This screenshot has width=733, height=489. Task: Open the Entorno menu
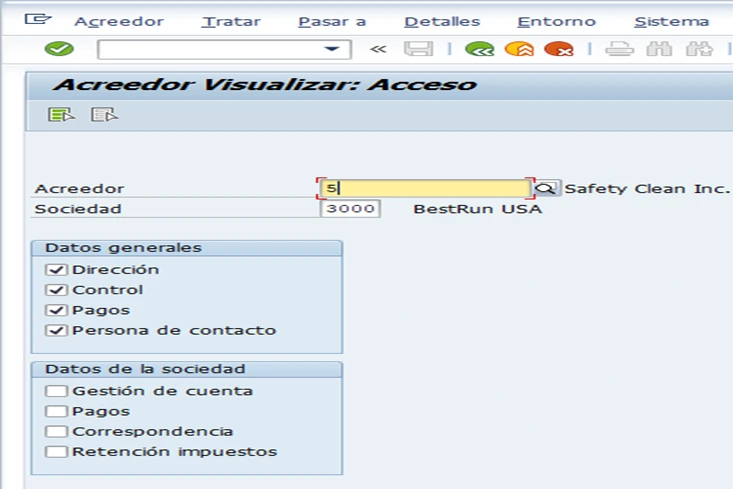pyautogui.click(x=556, y=22)
